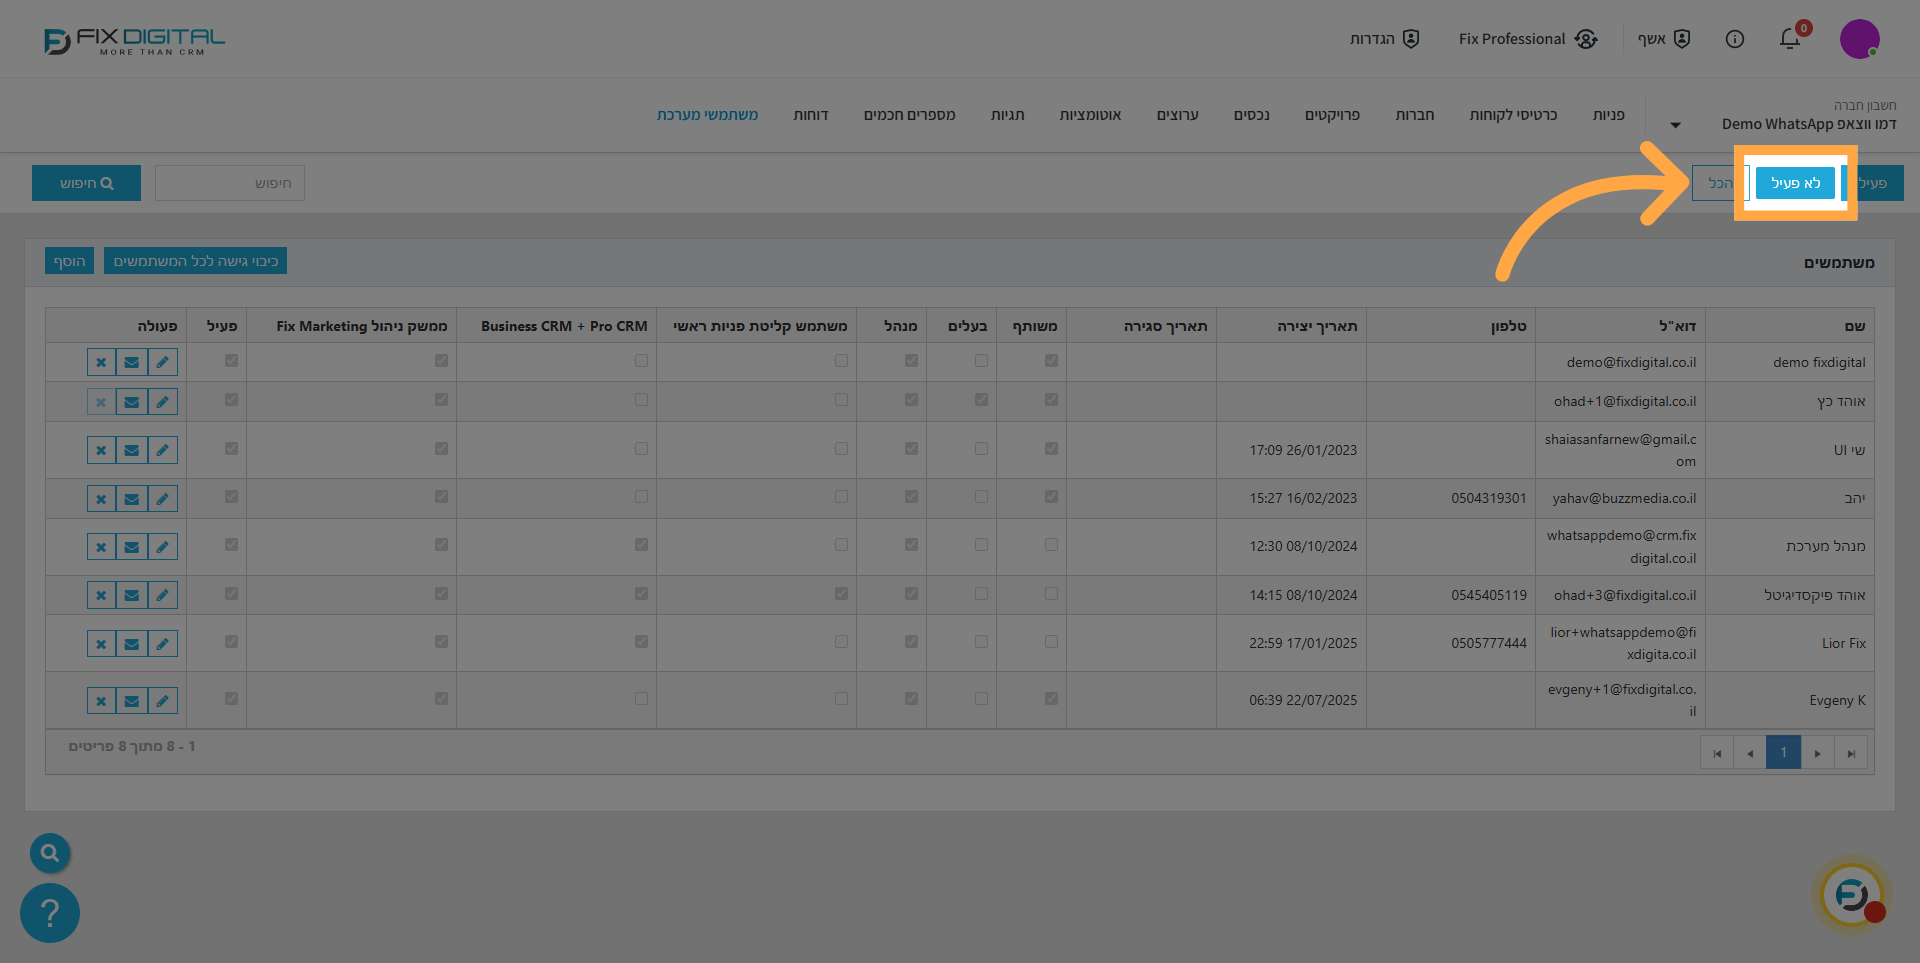The height and width of the screenshot is (963, 1920).
Task: Go to the next page arrow
Action: coord(1817,753)
